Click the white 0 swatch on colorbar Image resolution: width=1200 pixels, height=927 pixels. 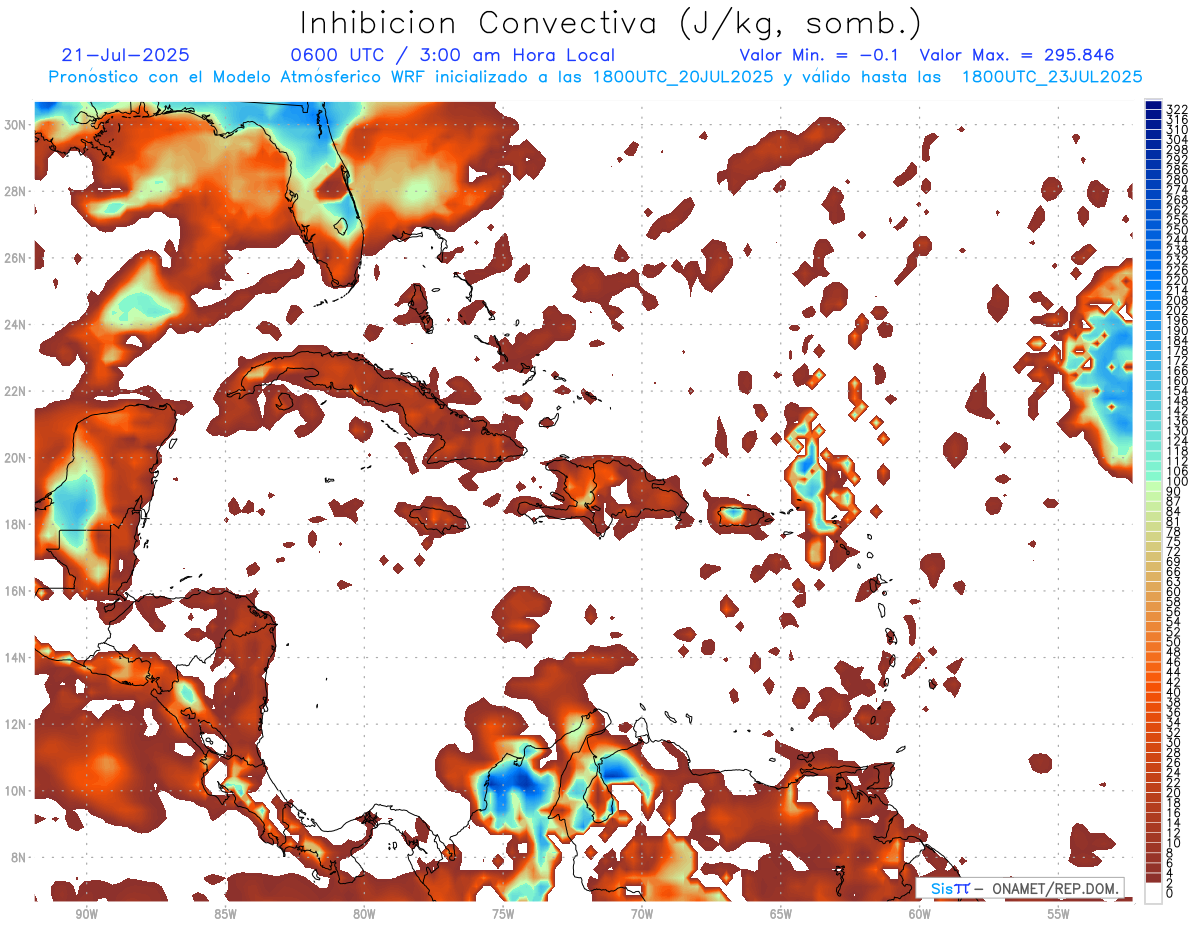1153,892
